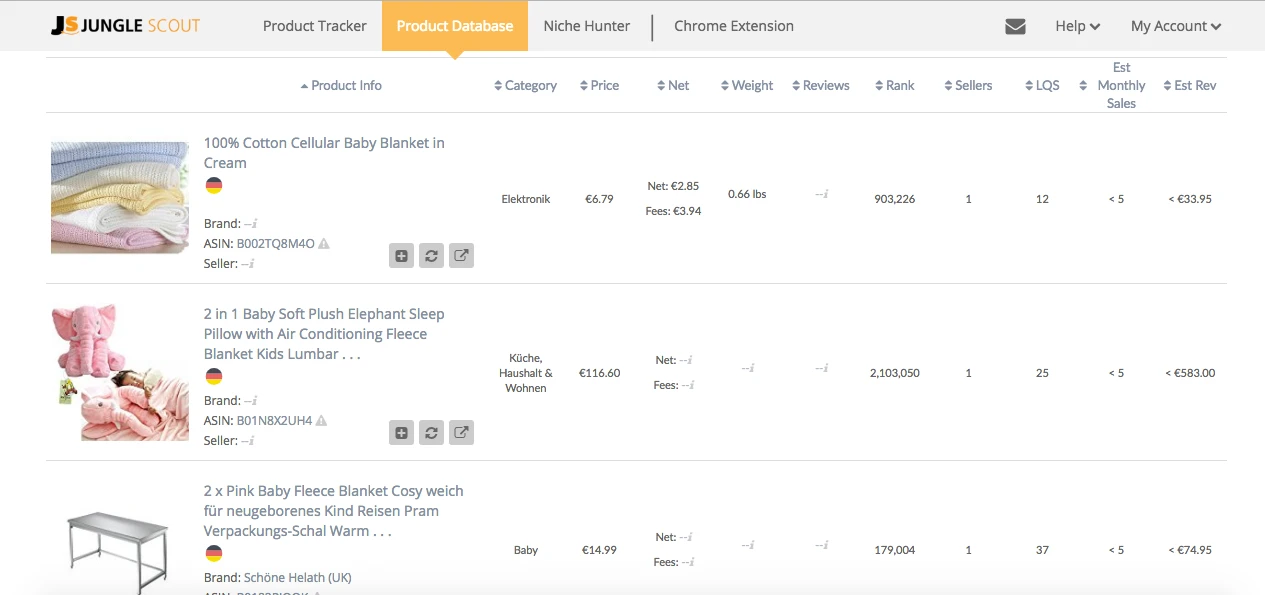Click the Schöne Helath (UK) brand link
The height and width of the screenshot is (595, 1265).
[298, 578]
